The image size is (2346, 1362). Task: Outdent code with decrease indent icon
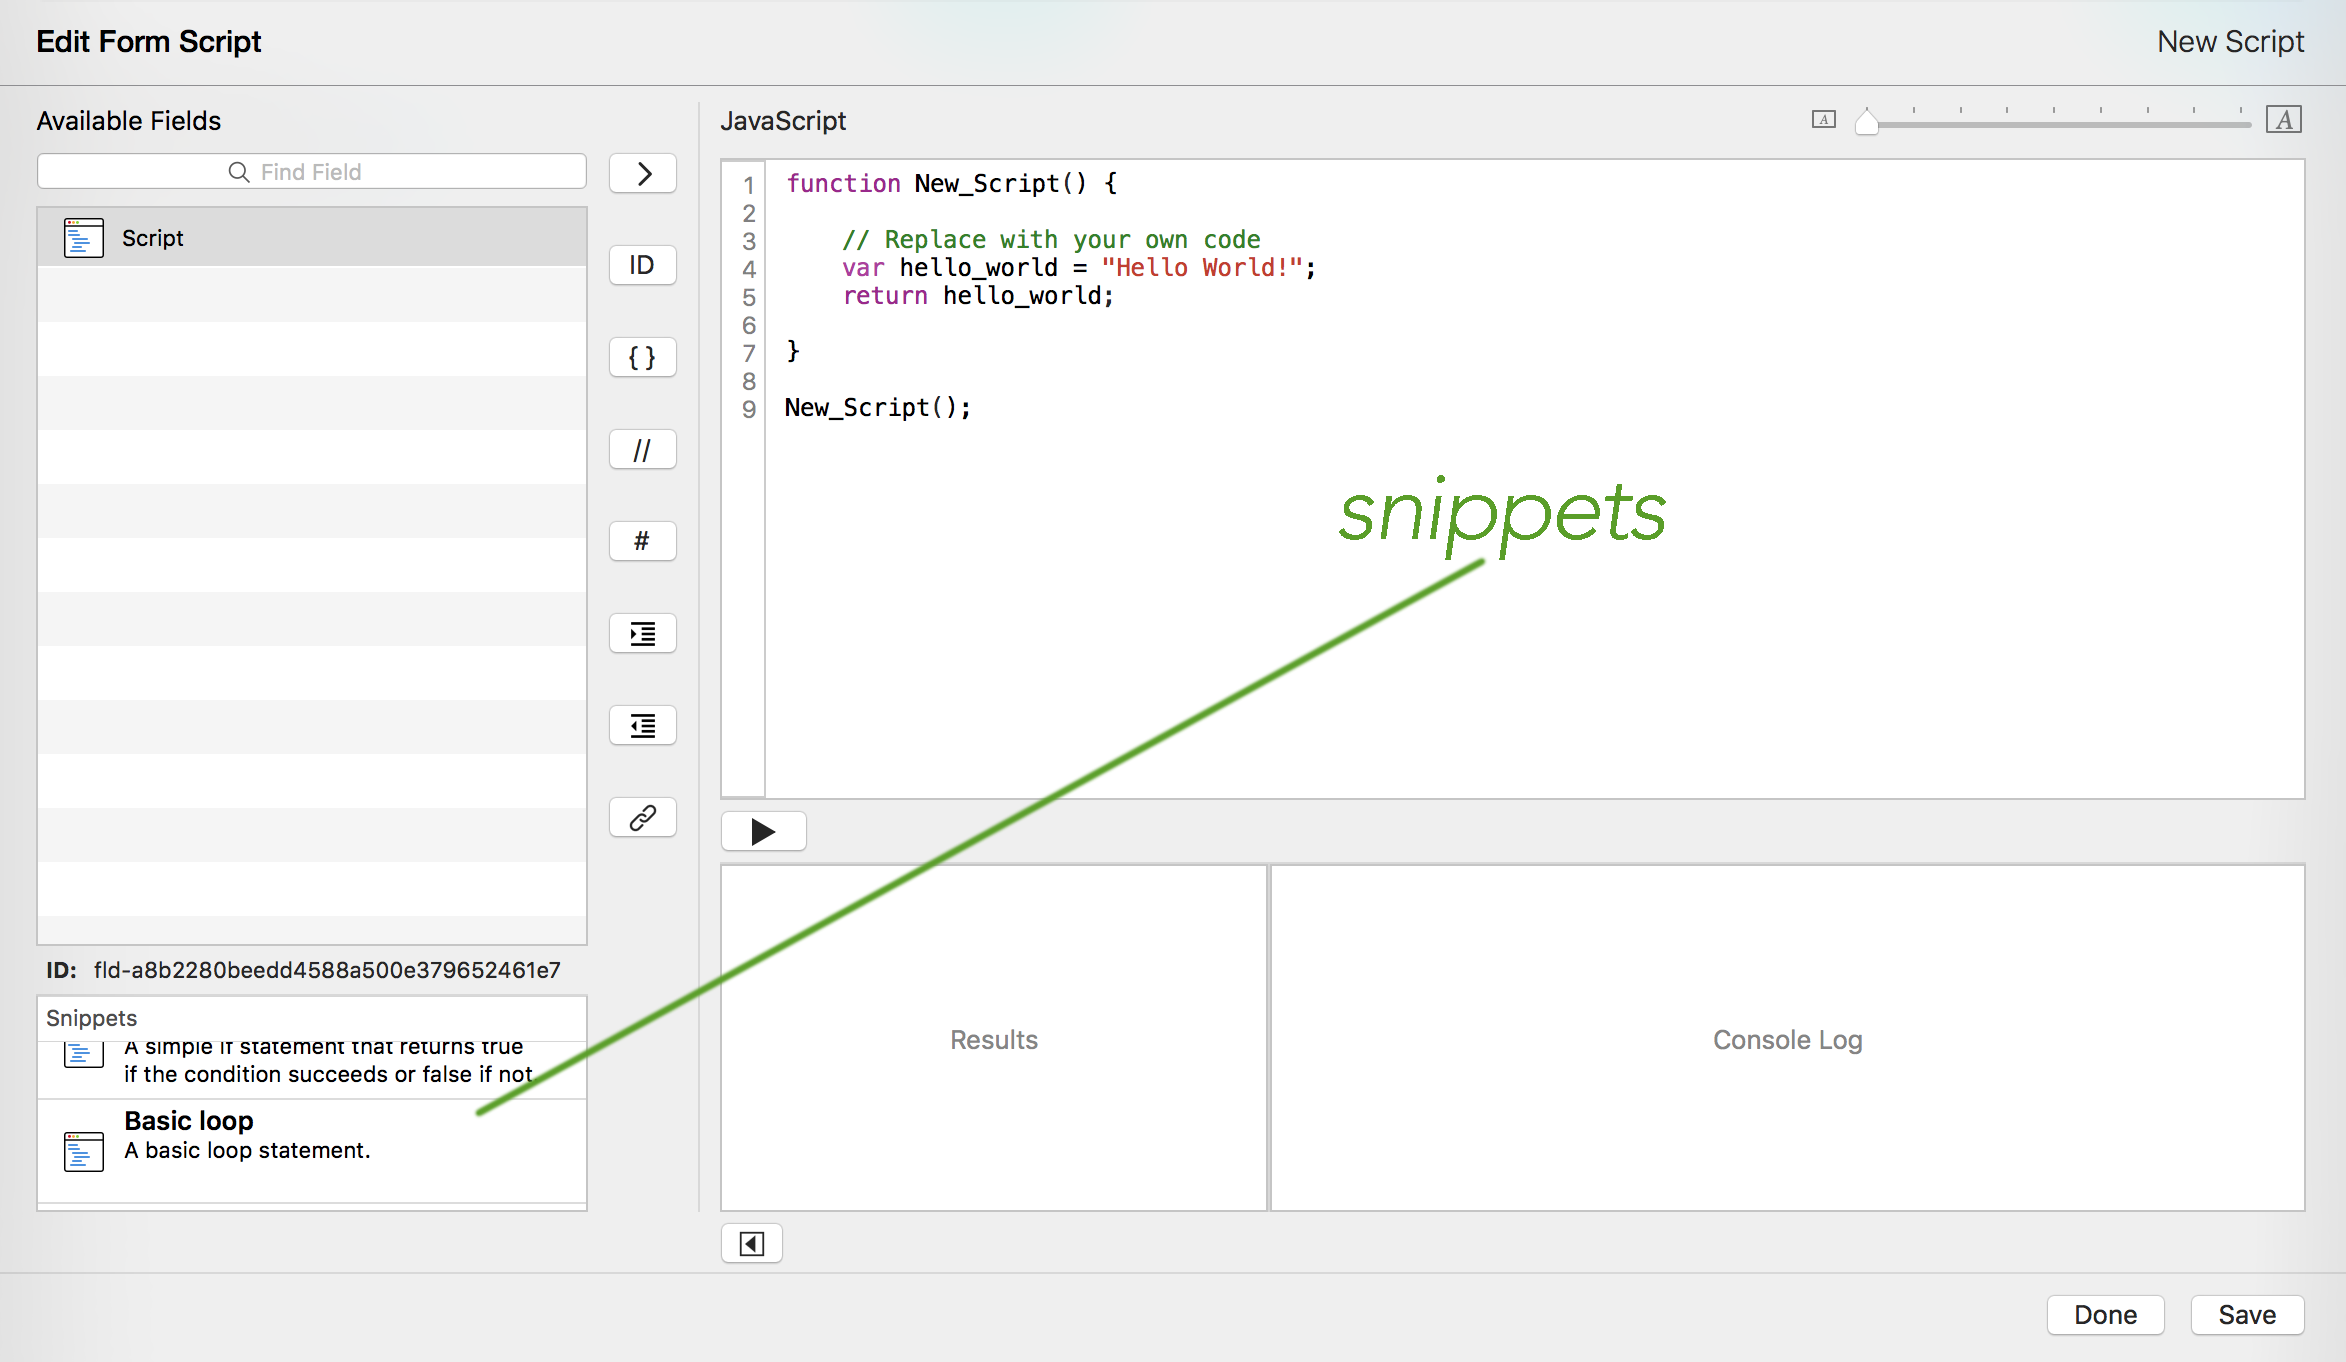tap(643, 725)
